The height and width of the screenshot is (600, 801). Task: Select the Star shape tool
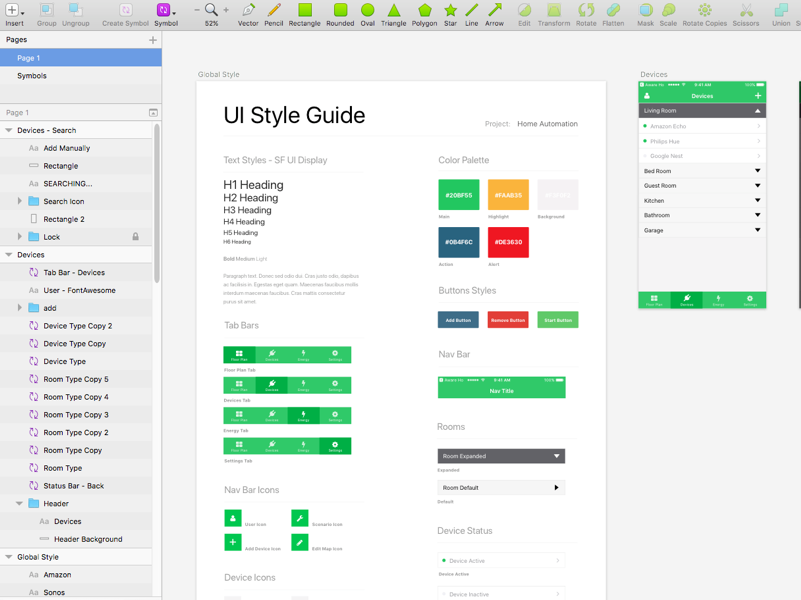coord(450,10)
